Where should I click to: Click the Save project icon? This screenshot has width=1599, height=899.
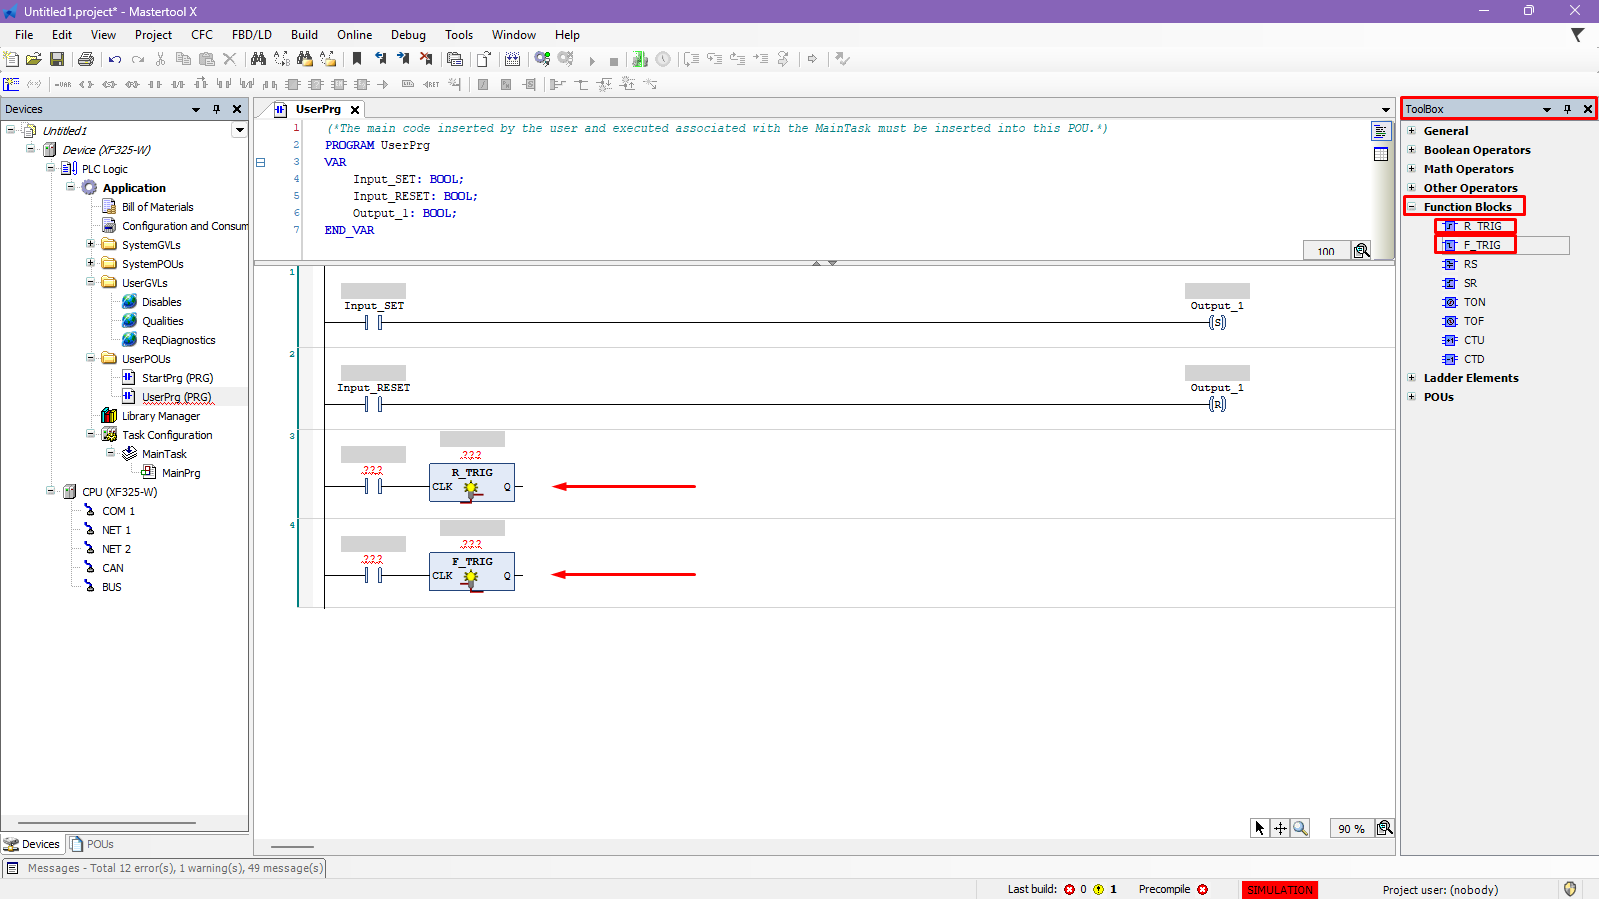(57, 60)
